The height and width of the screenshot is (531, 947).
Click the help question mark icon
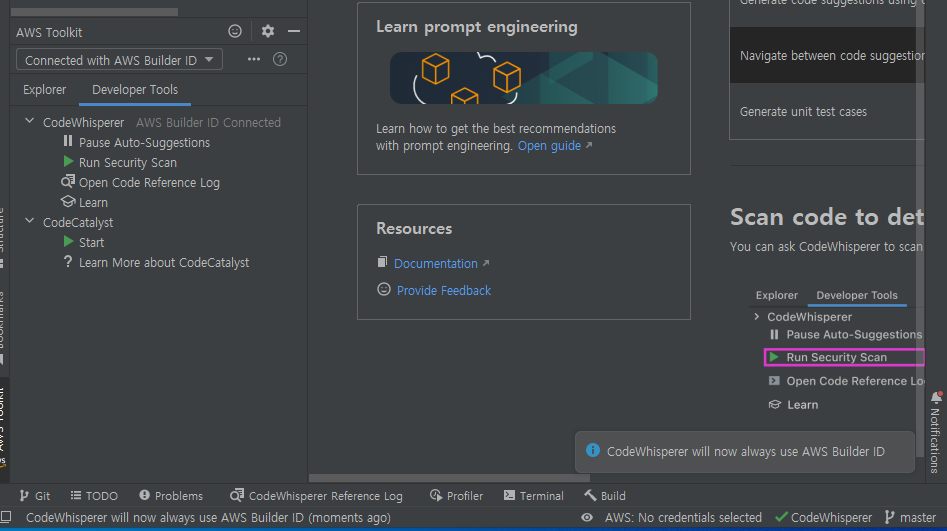[280, 59]
